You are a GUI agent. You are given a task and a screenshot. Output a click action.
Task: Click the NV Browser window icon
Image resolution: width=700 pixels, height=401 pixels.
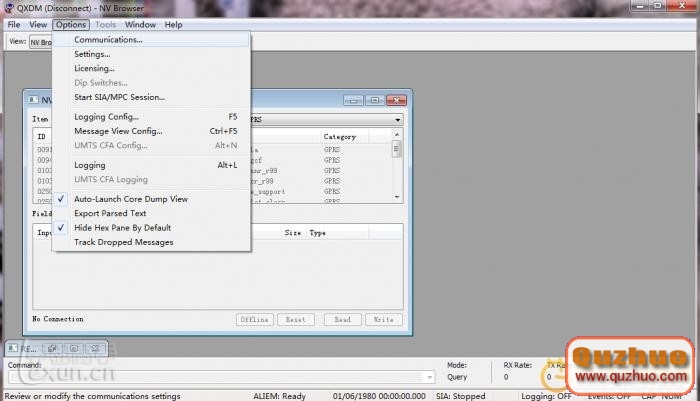pos(33,100)
